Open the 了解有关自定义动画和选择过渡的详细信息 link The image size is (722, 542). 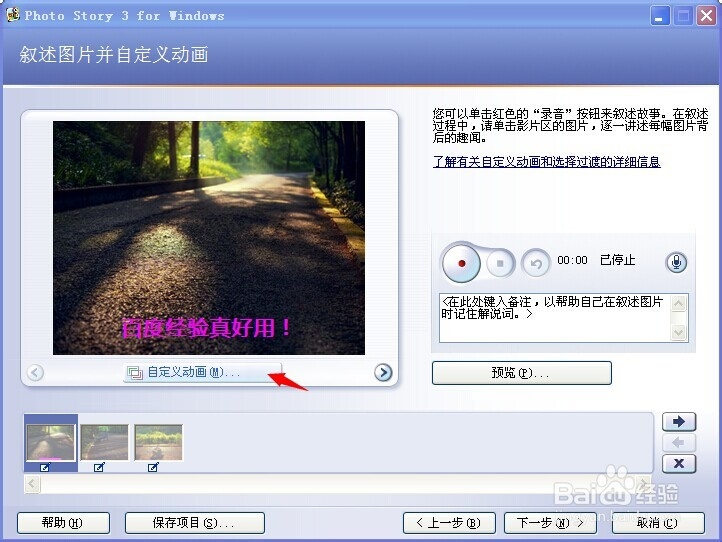547,162
